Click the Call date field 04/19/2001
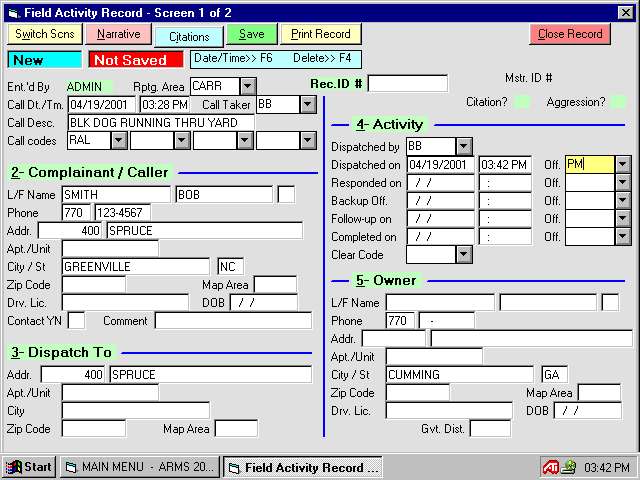640x480 pixels. coord(101,104)
